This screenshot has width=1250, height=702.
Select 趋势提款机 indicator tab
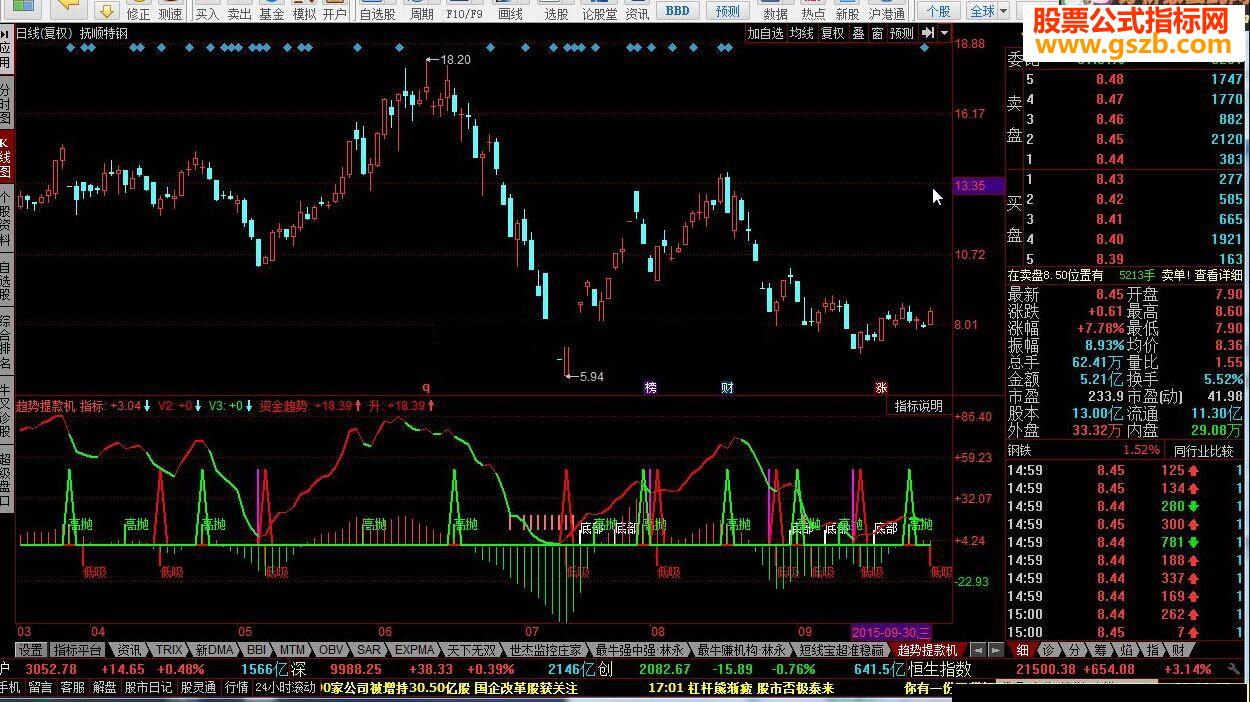coord(927,650)
